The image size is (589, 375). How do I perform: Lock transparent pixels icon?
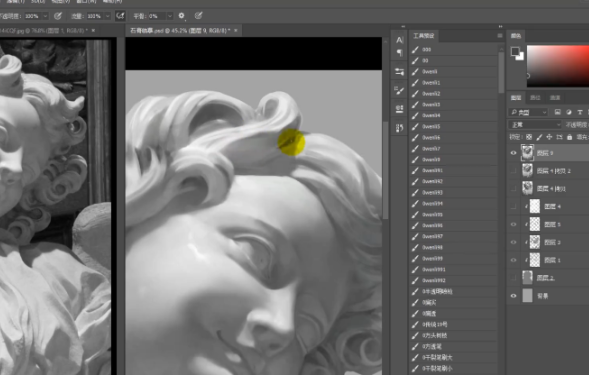click(x=529, y=137)
